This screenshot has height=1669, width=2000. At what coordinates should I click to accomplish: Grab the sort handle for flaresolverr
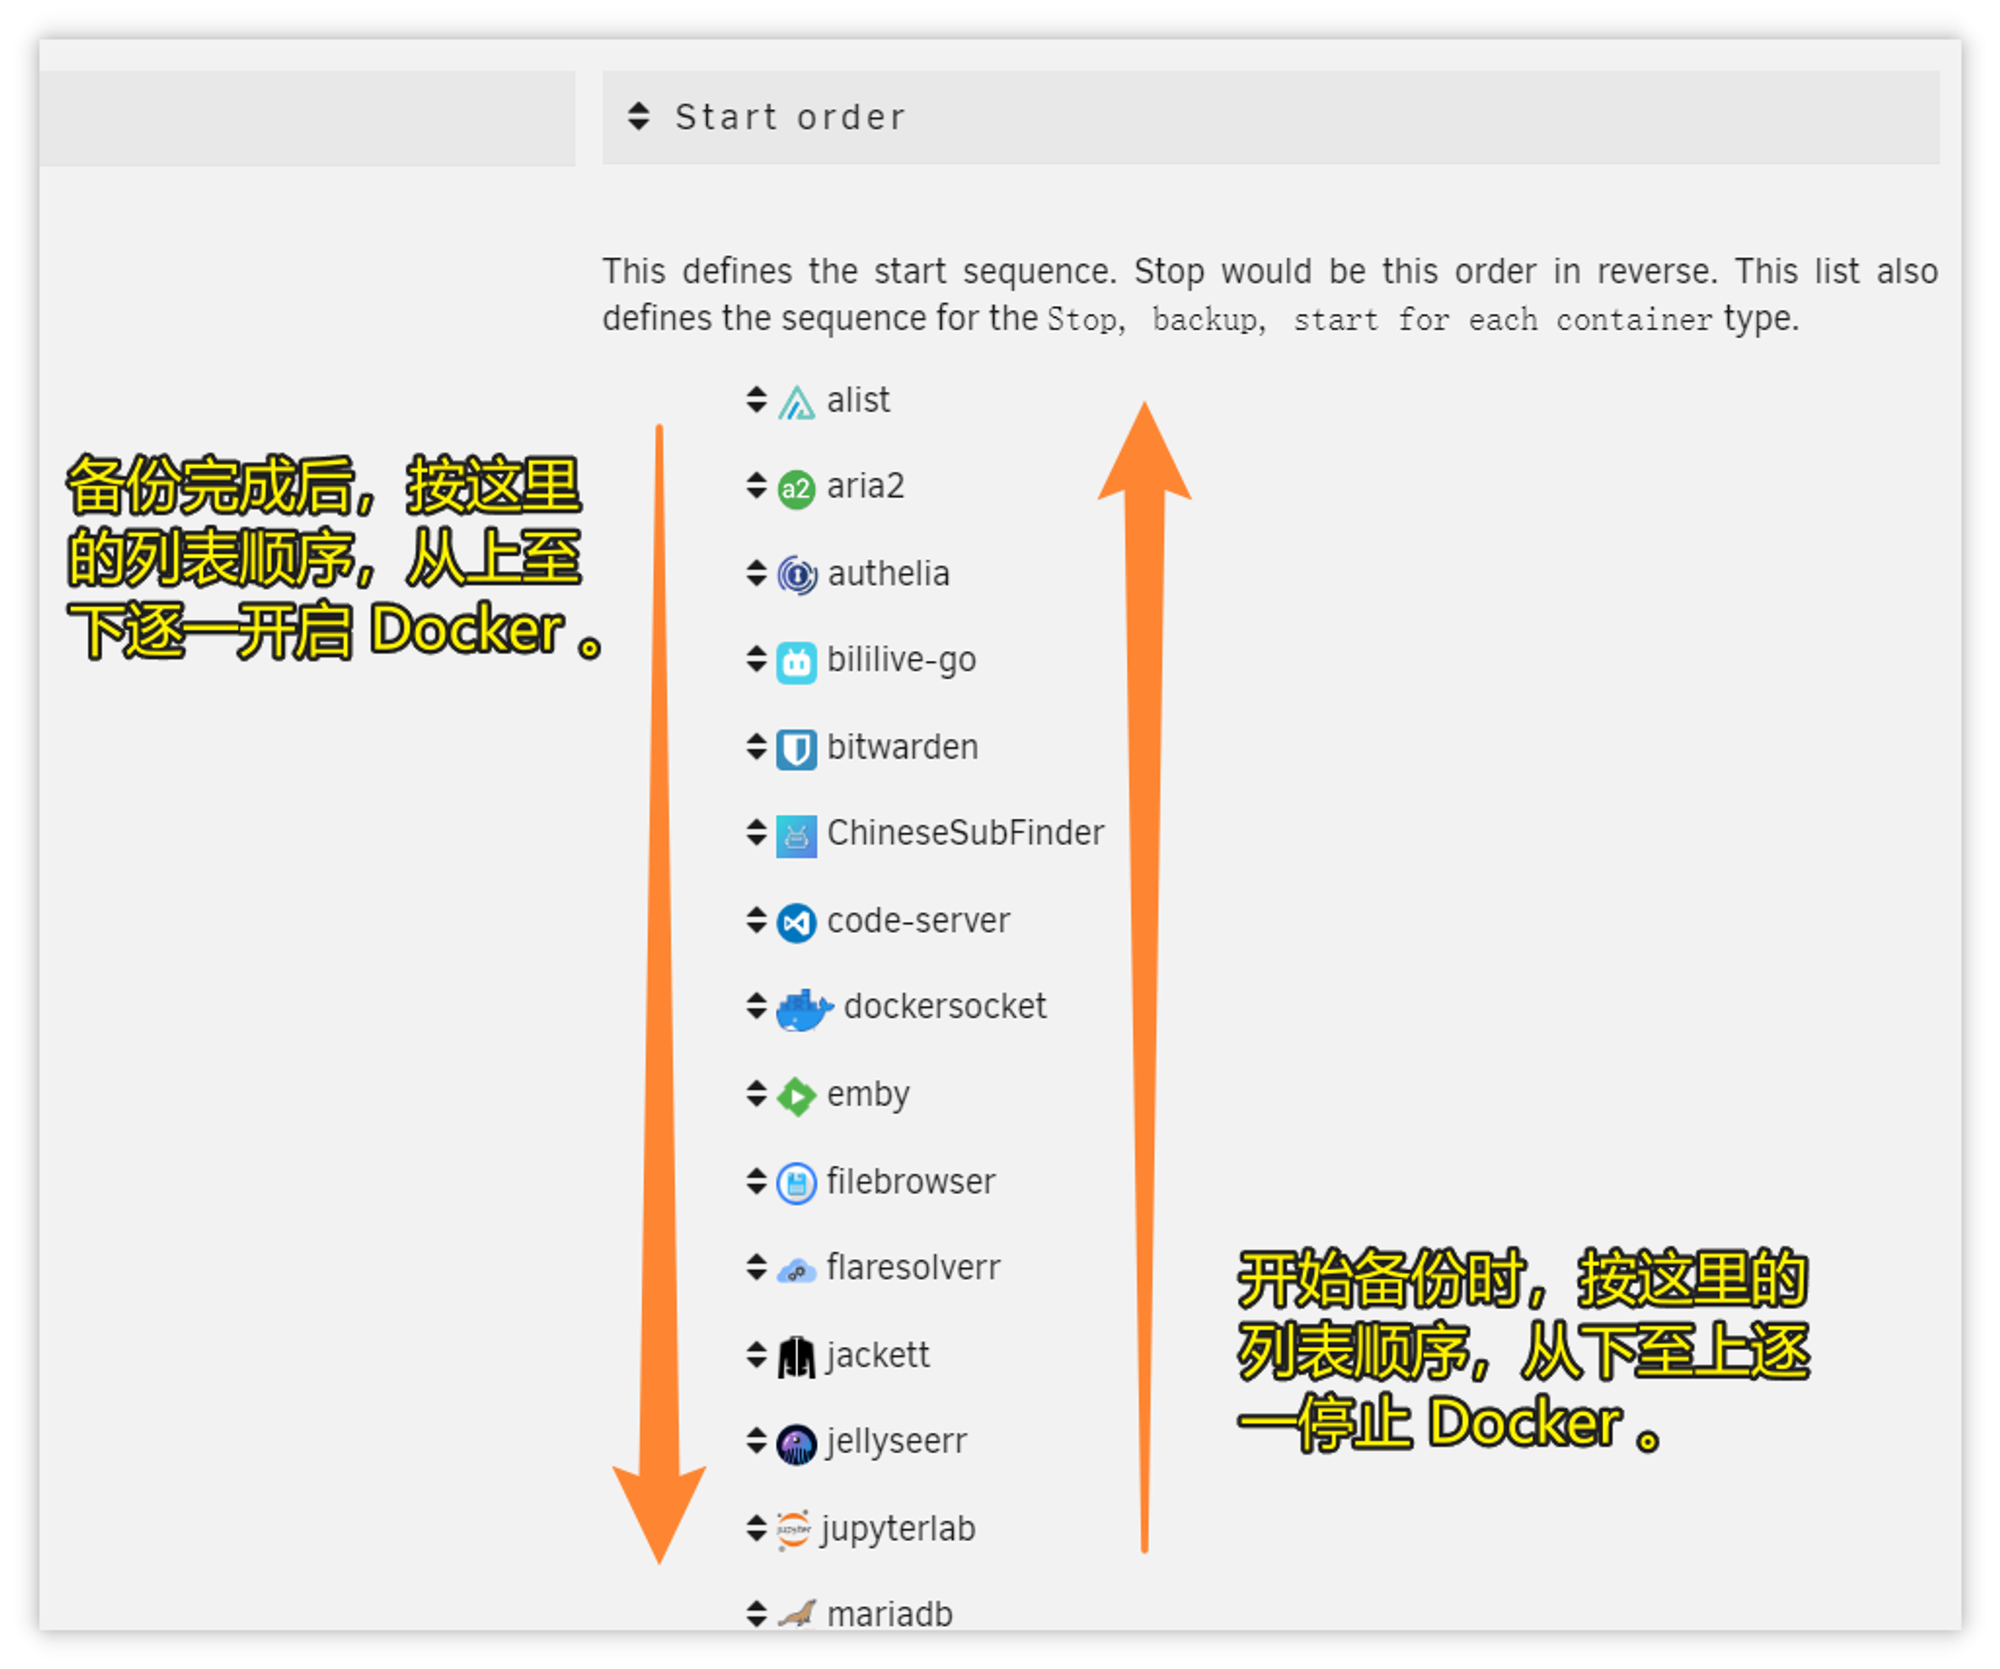(756, 1267)
